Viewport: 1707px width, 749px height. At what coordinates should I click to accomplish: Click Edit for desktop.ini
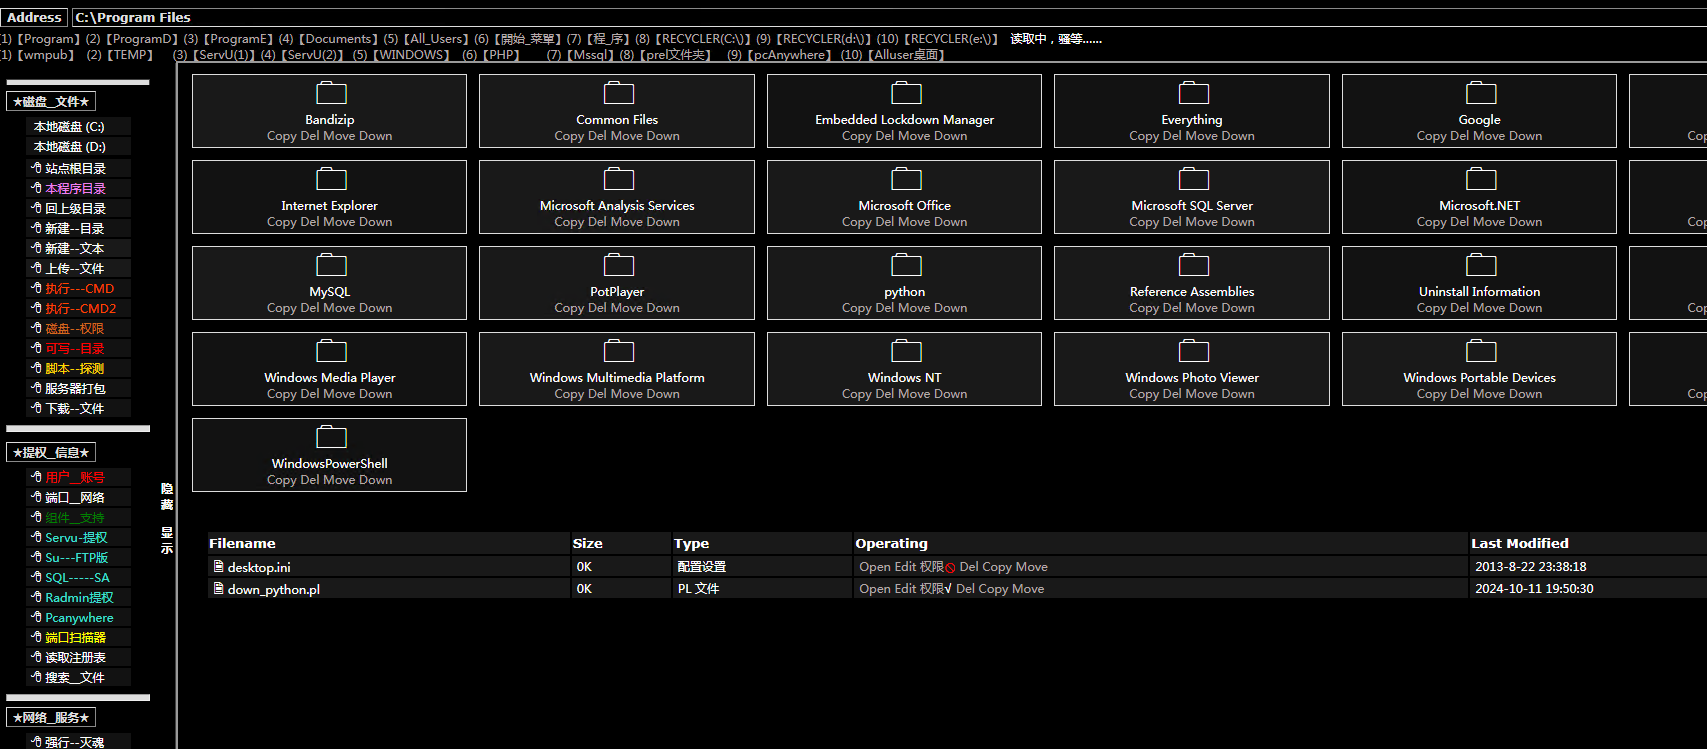[x=905, y=567]
